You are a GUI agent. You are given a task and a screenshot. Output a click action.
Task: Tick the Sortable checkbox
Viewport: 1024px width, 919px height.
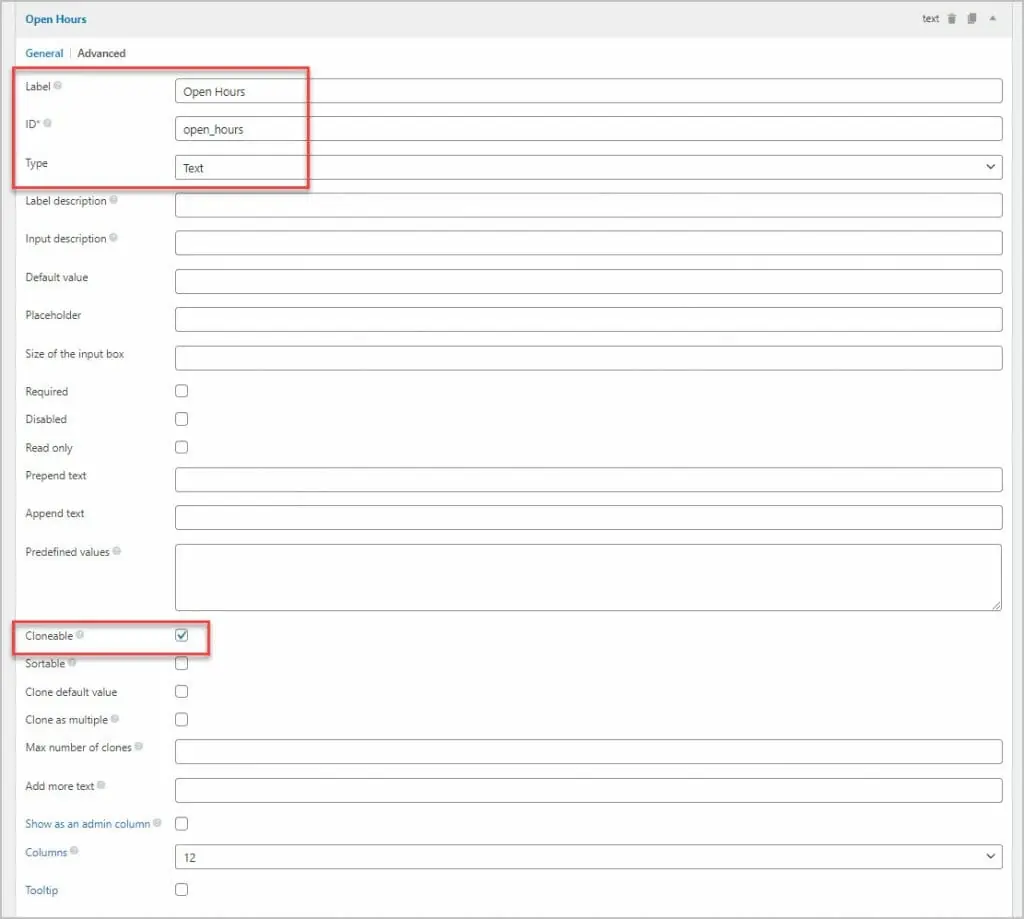coord(182,663)
